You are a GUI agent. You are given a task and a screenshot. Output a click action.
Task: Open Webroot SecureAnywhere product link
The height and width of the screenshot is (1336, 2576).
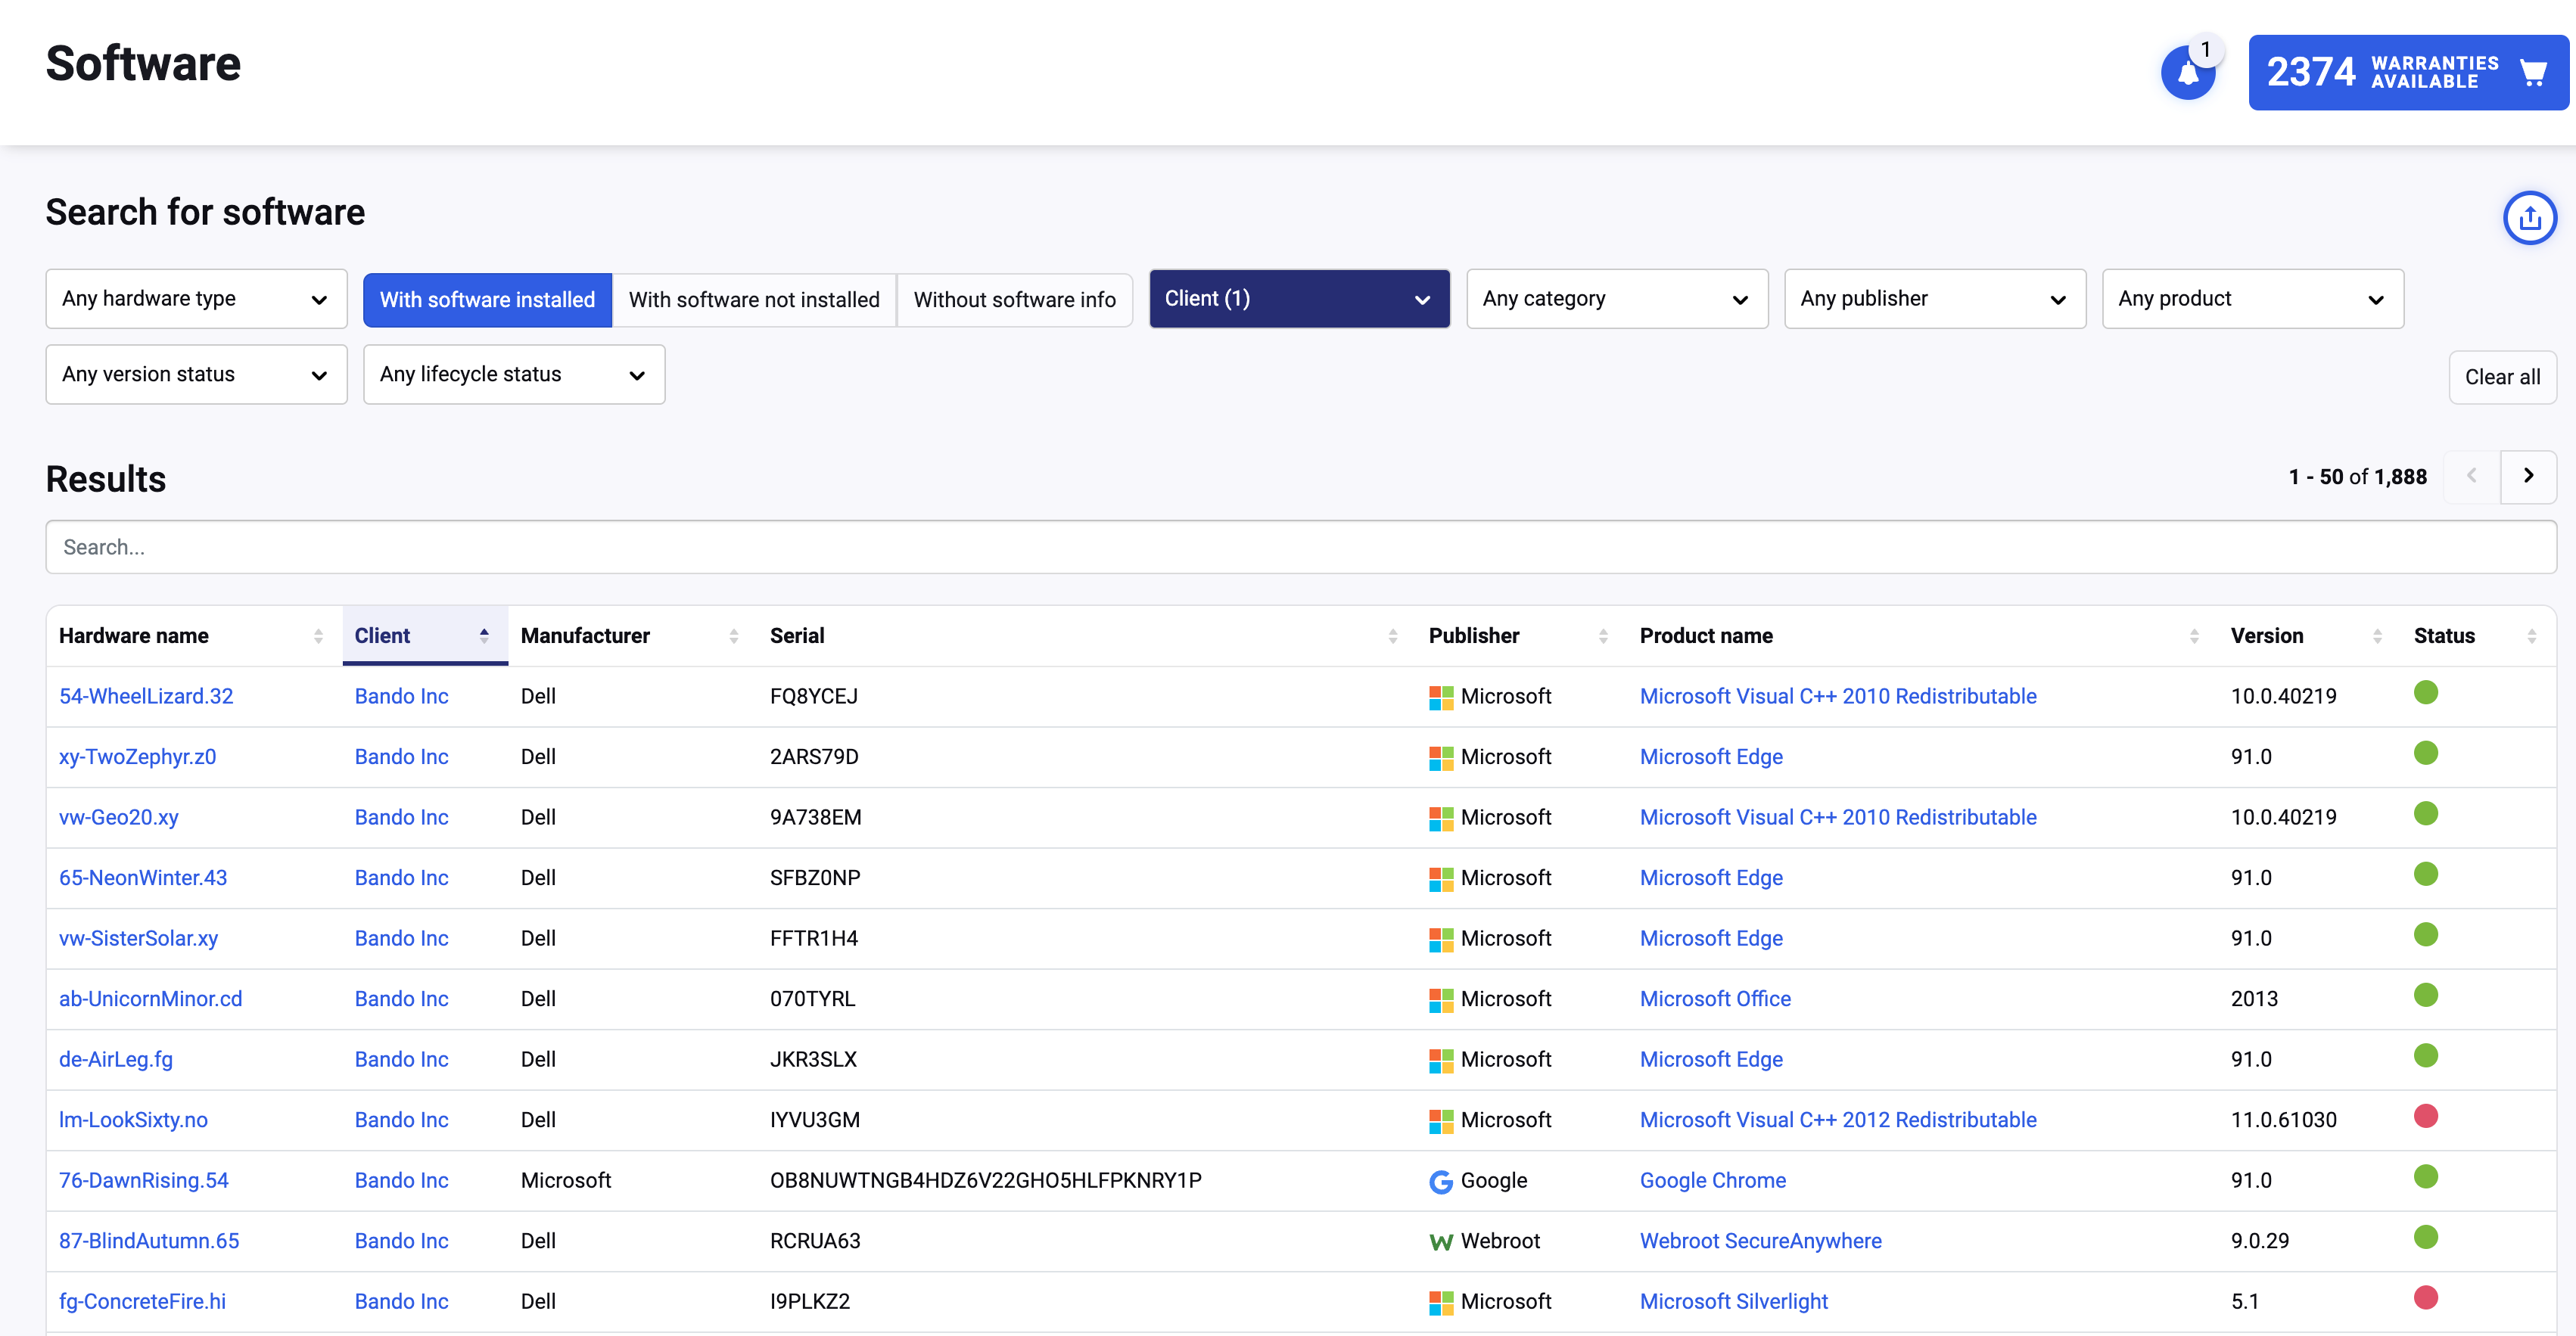[x=1760, y=1241]
